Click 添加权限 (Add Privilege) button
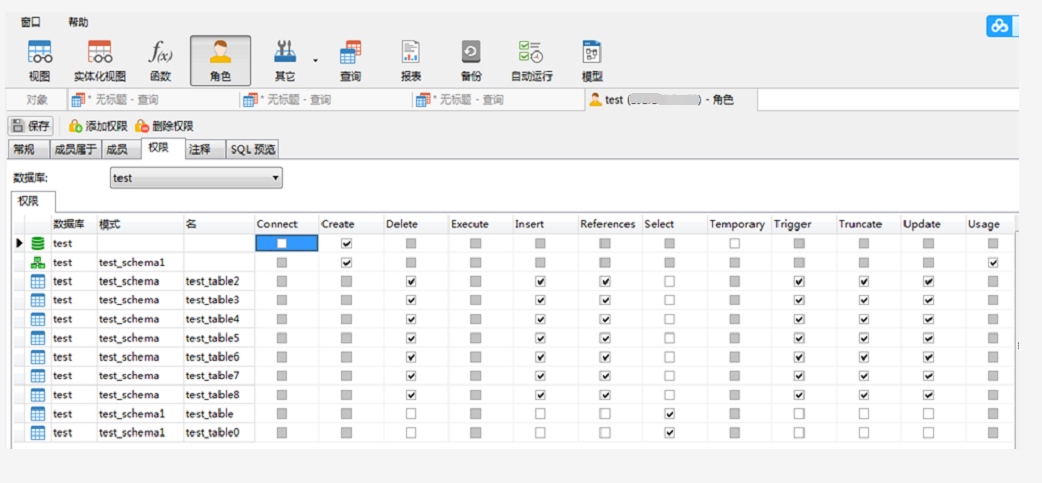 [x=98, y=126]
